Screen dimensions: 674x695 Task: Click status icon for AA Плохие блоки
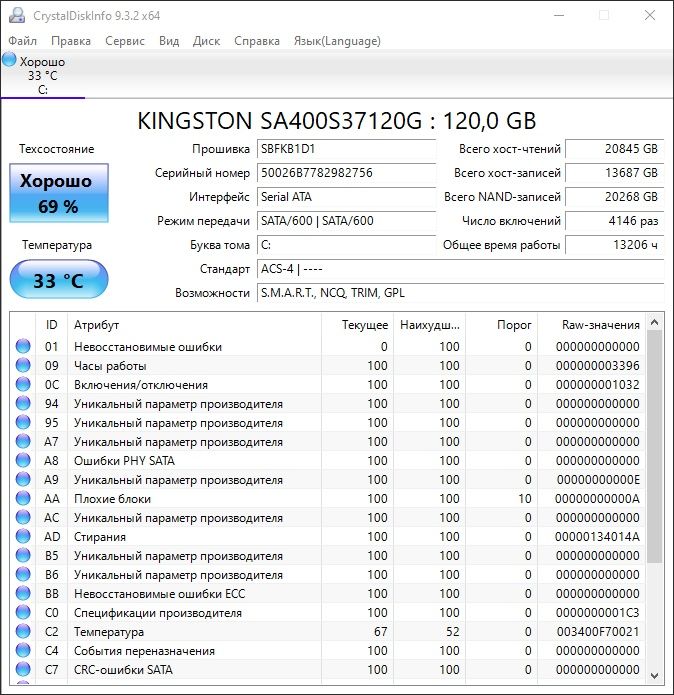(x=23, y=499)
